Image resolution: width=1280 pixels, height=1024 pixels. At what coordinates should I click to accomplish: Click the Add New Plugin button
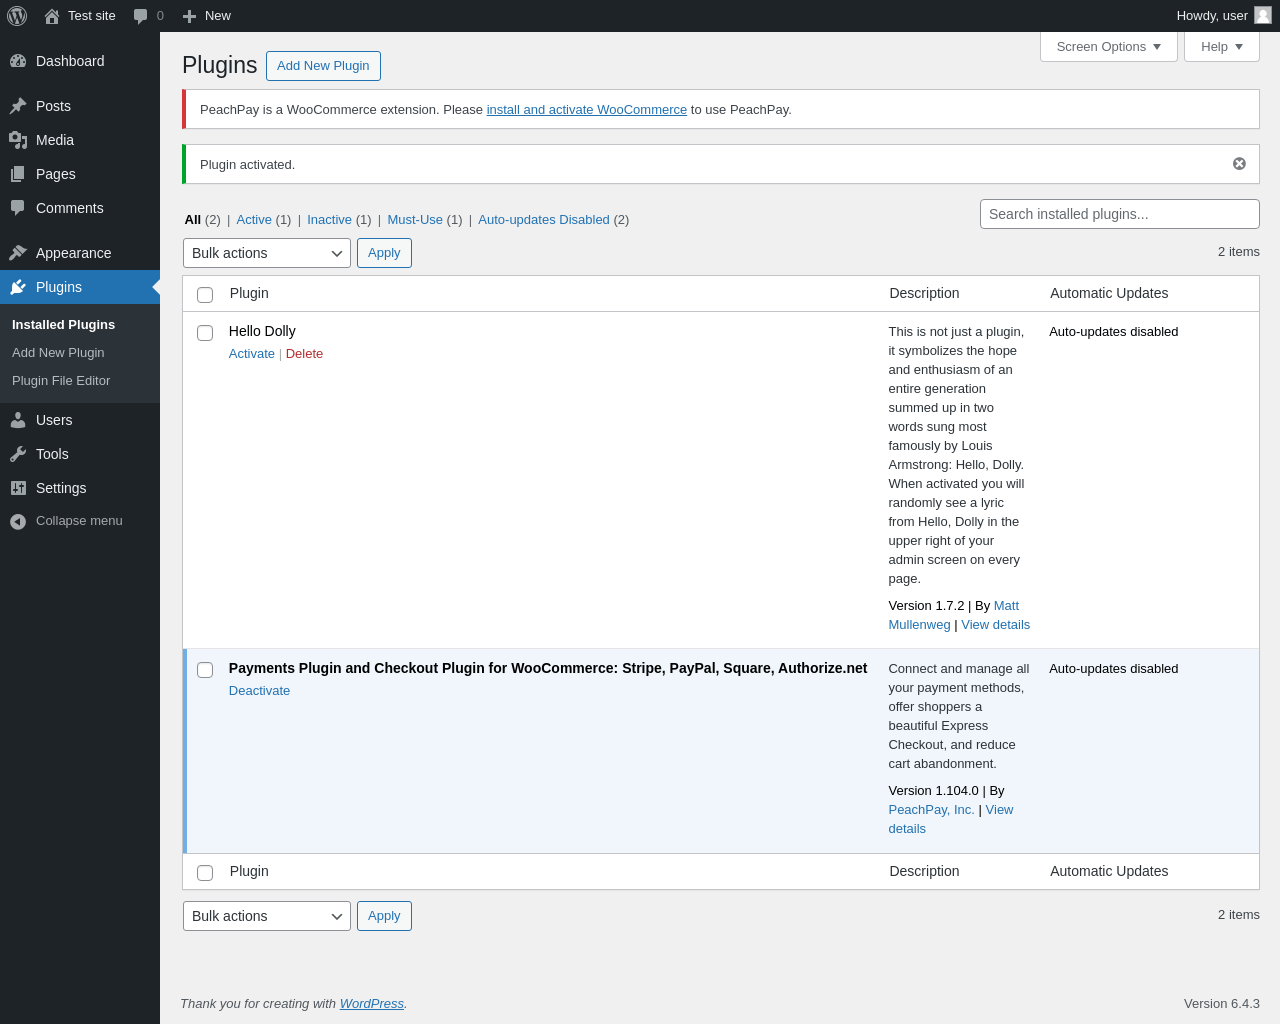(x=323, y=66)
